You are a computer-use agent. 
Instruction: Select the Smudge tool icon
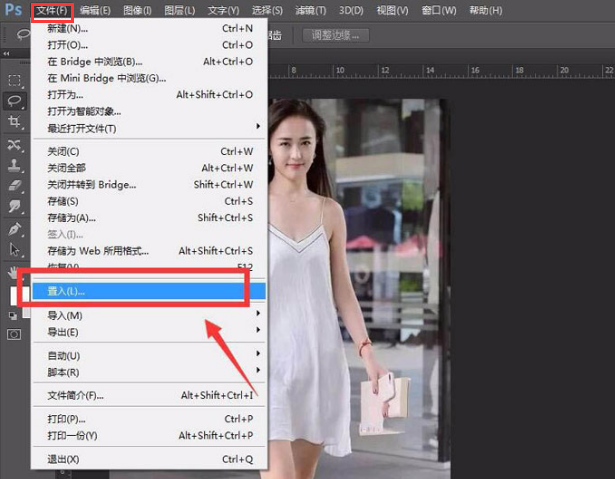pos(15,206)
